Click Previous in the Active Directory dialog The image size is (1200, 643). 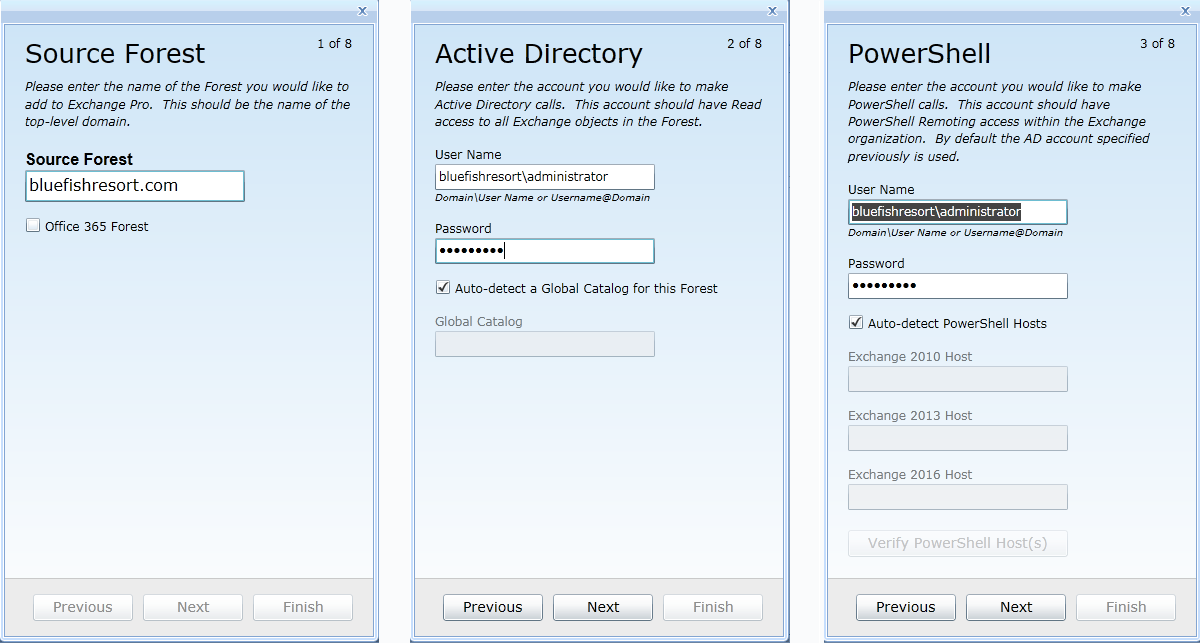(493, 607)
